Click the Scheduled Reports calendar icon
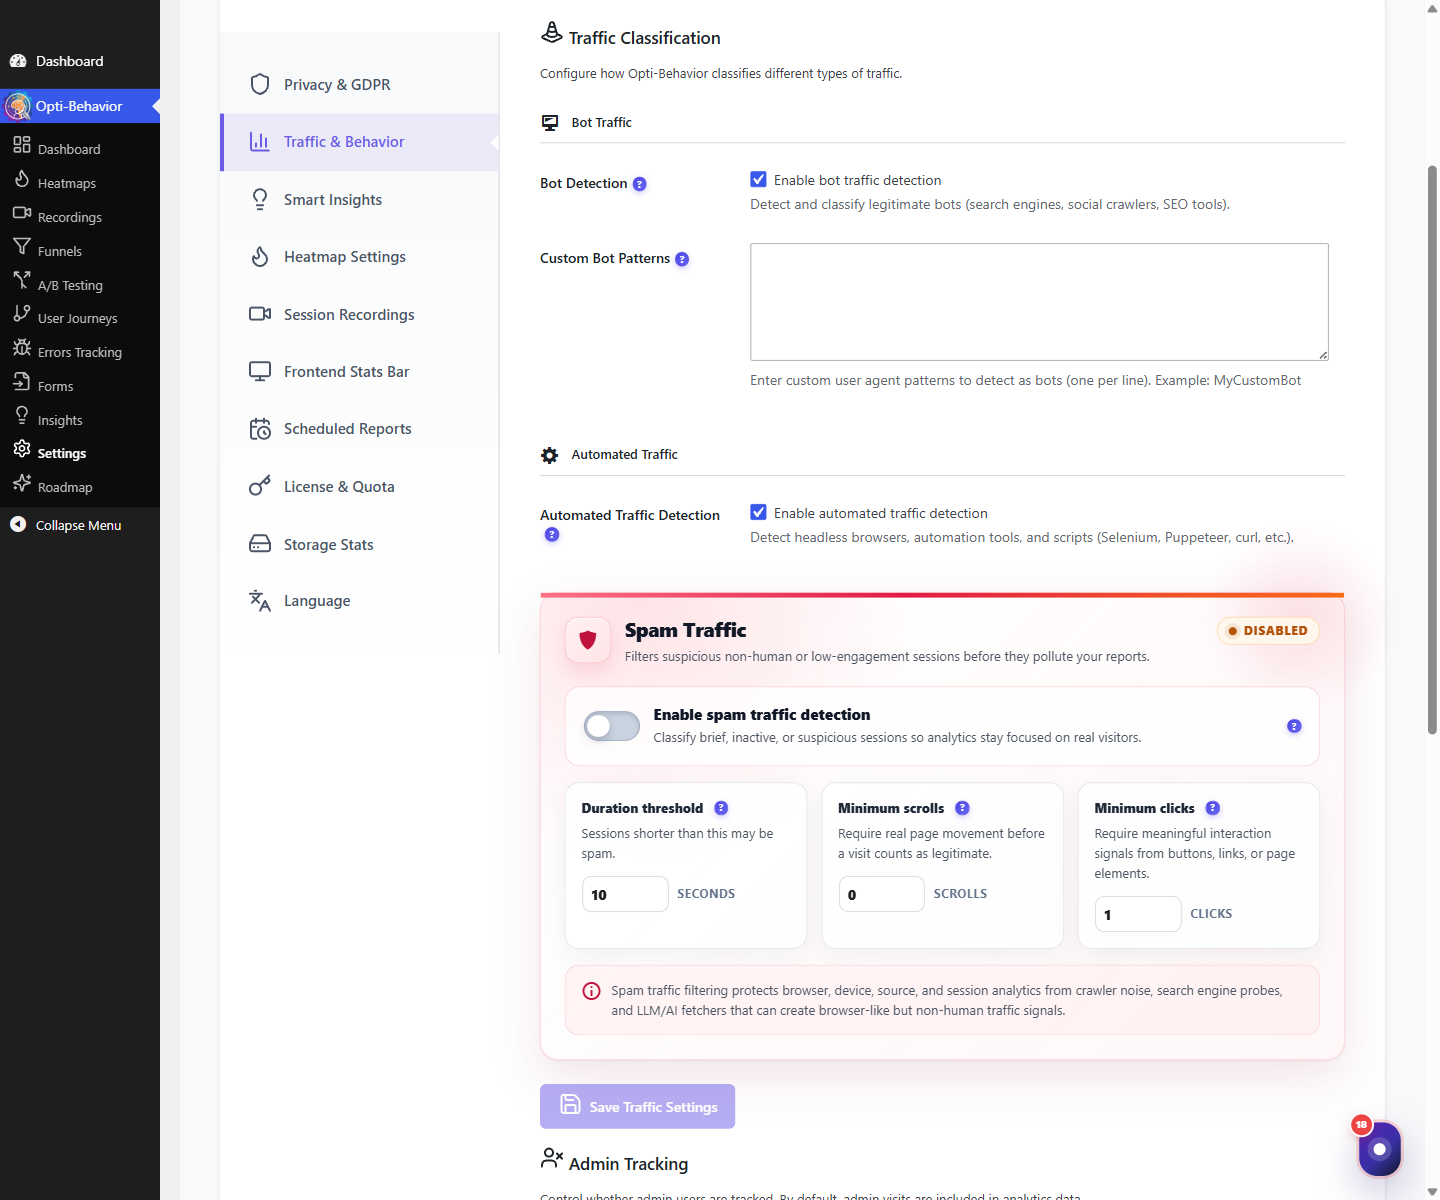Screen dimensions: 1440x1200 tap(260, 429)
